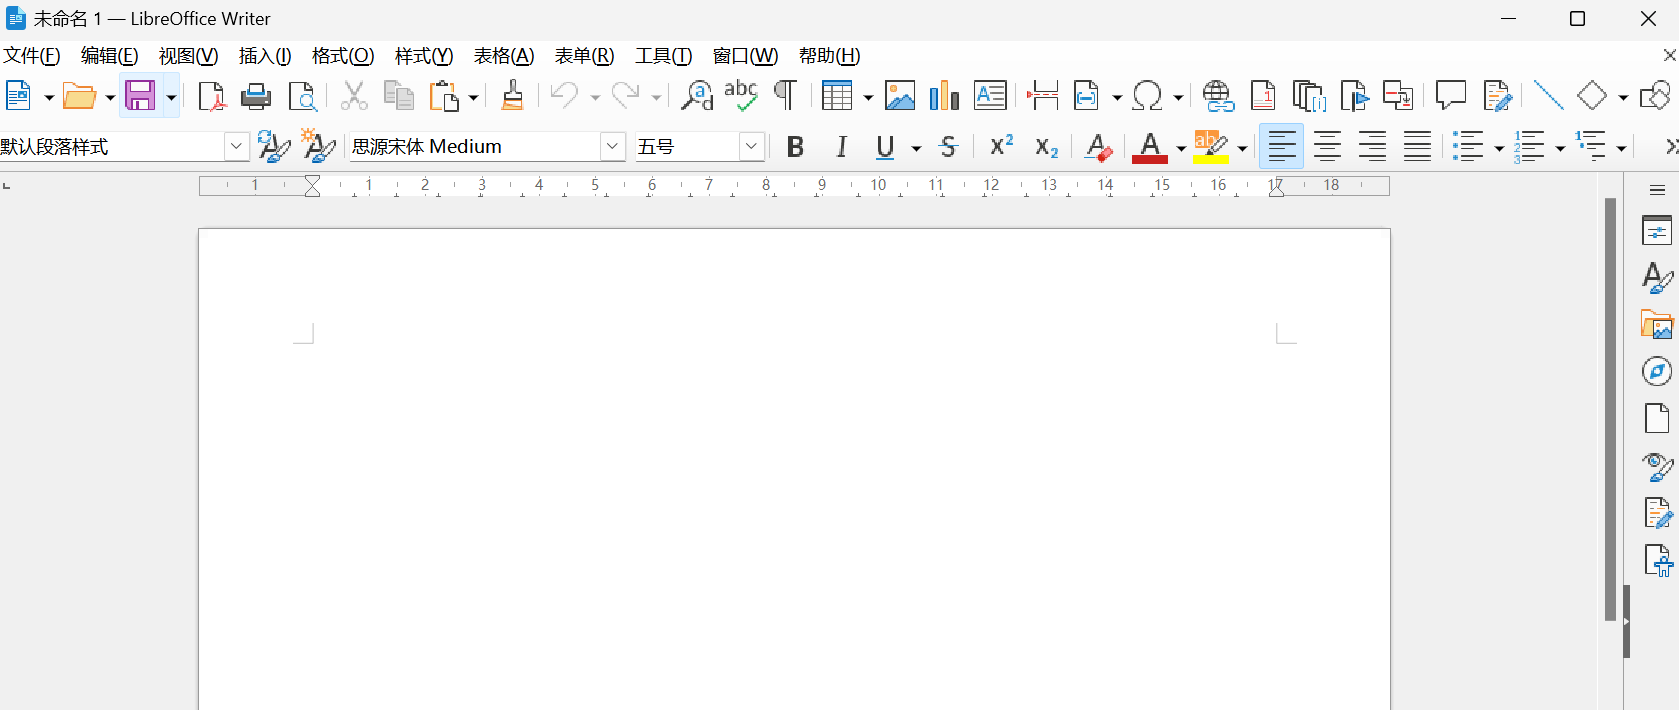1679x710 pixels.
Task: Insert a comment bubble
Action: point(1450,96)
